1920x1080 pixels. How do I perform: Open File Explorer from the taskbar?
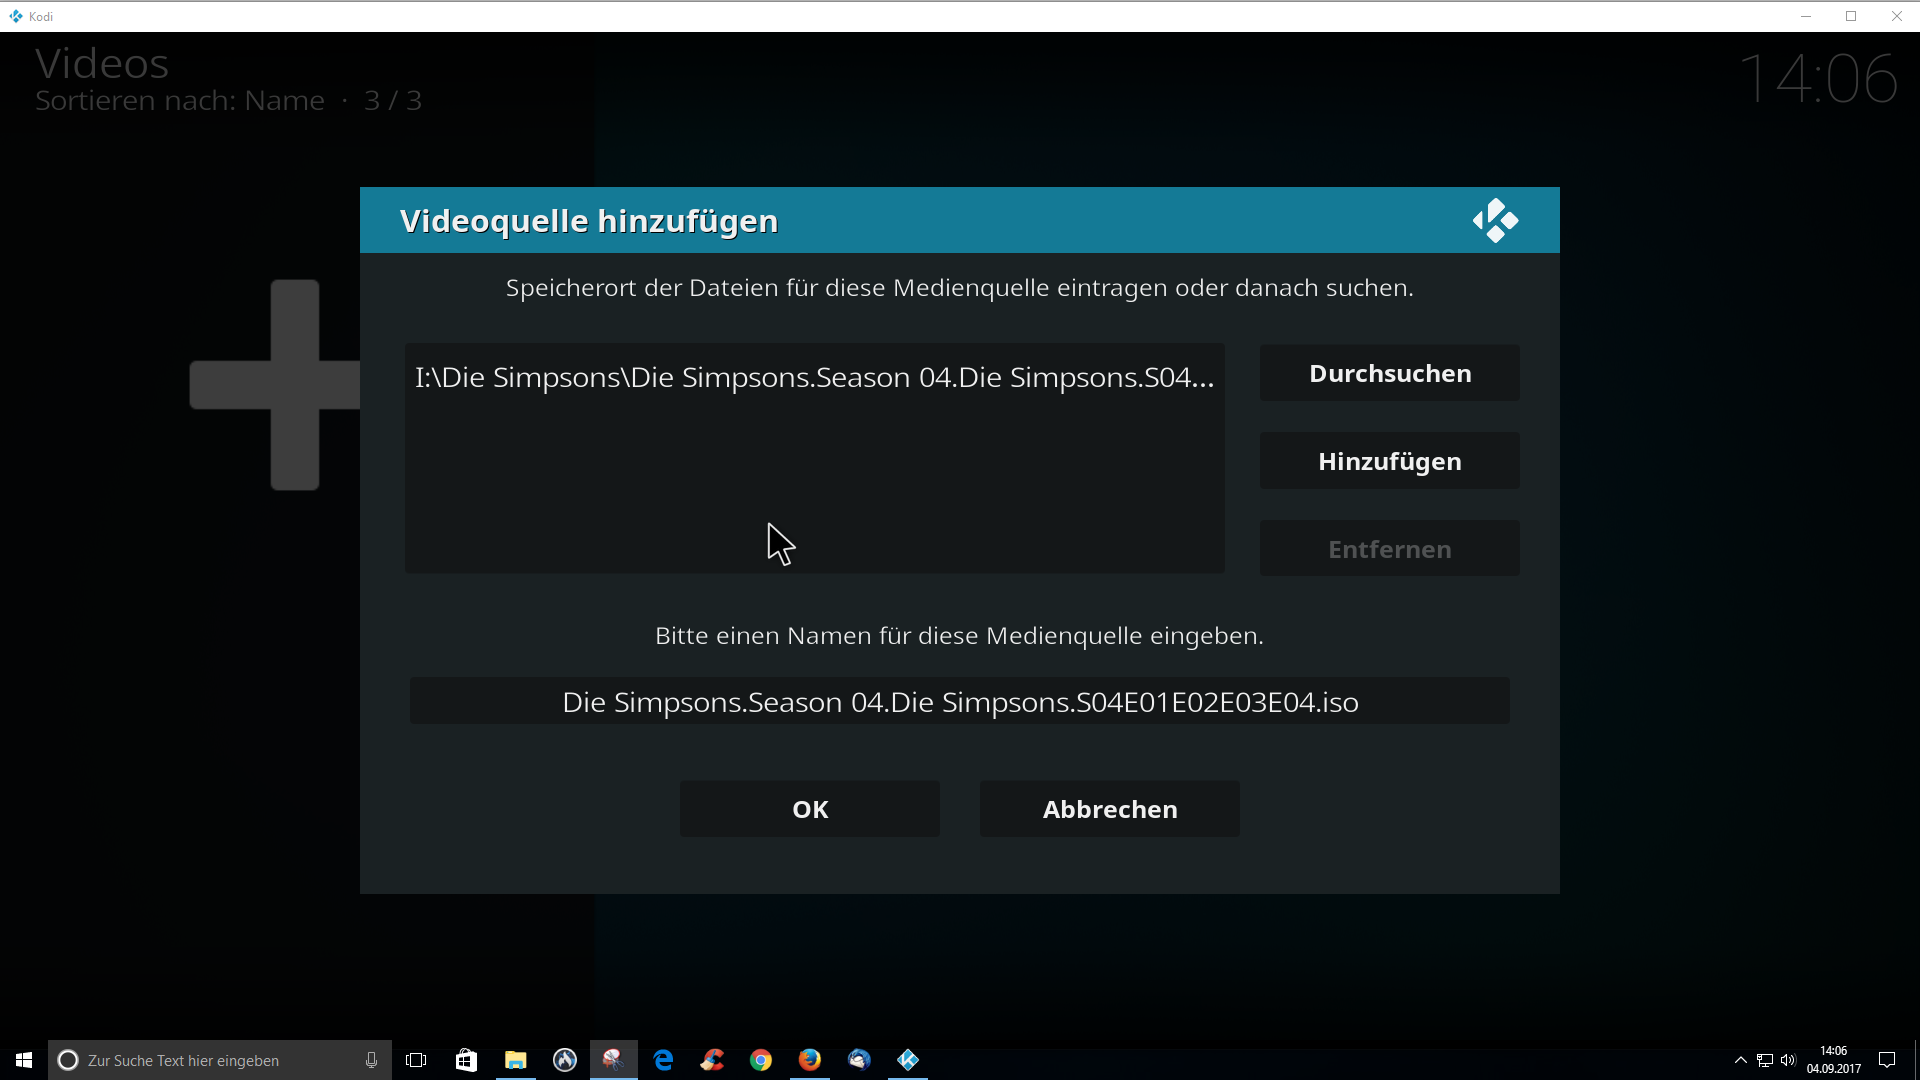(515, 1060)
